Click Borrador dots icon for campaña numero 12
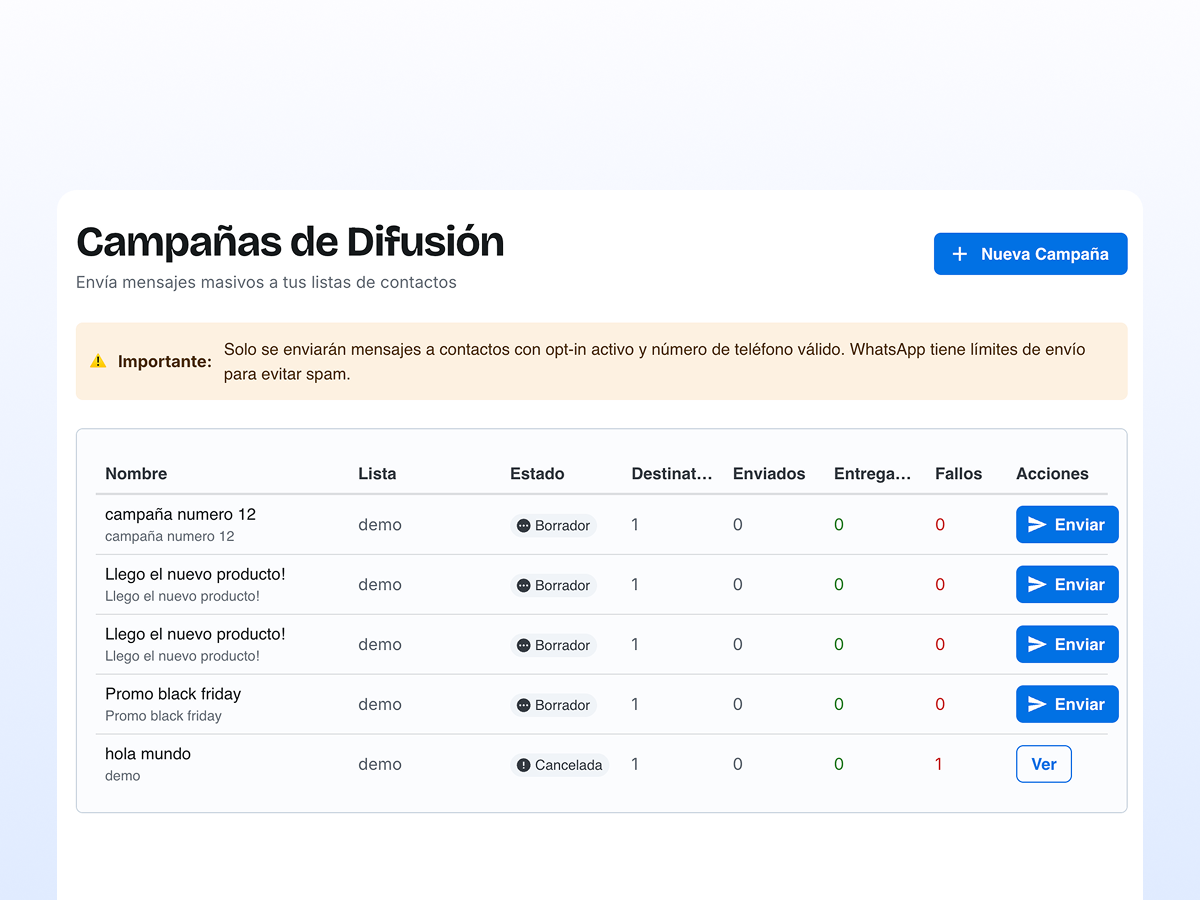The width and height of the screenshot is (1200, 900). pyautogui.click(x=523, y=526)
